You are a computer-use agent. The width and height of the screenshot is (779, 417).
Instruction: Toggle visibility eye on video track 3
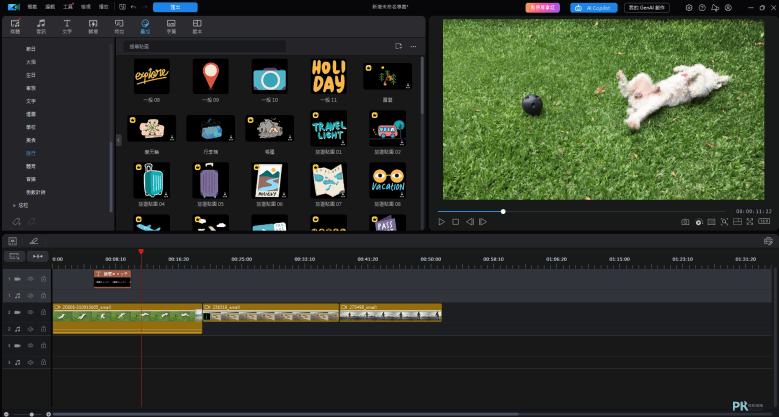(31, 345)
